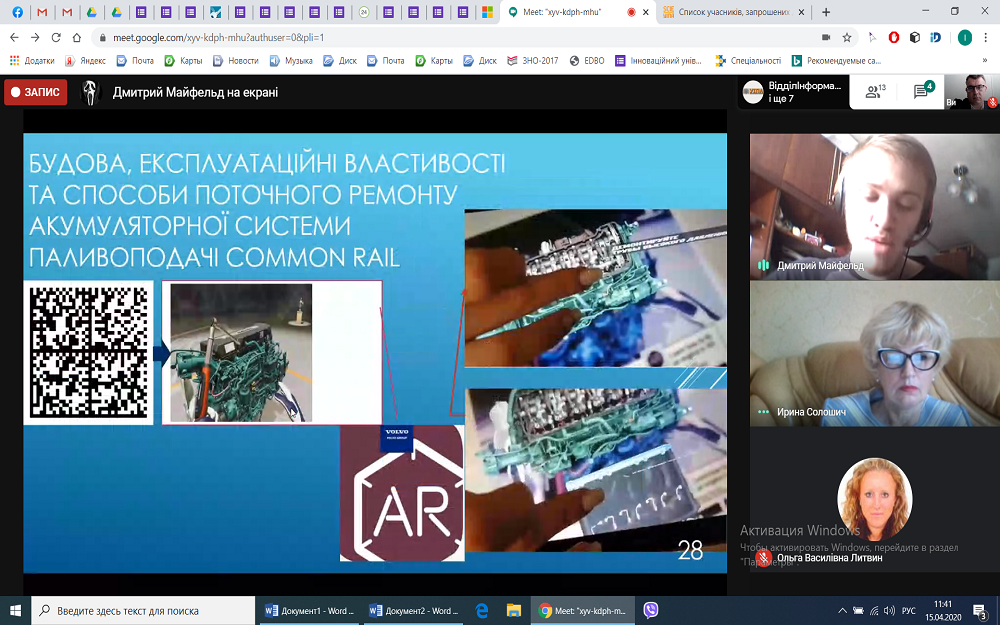The image size is (1000, 625).
Task: Open the participants list showing 13 people
Action: [873, 90]
